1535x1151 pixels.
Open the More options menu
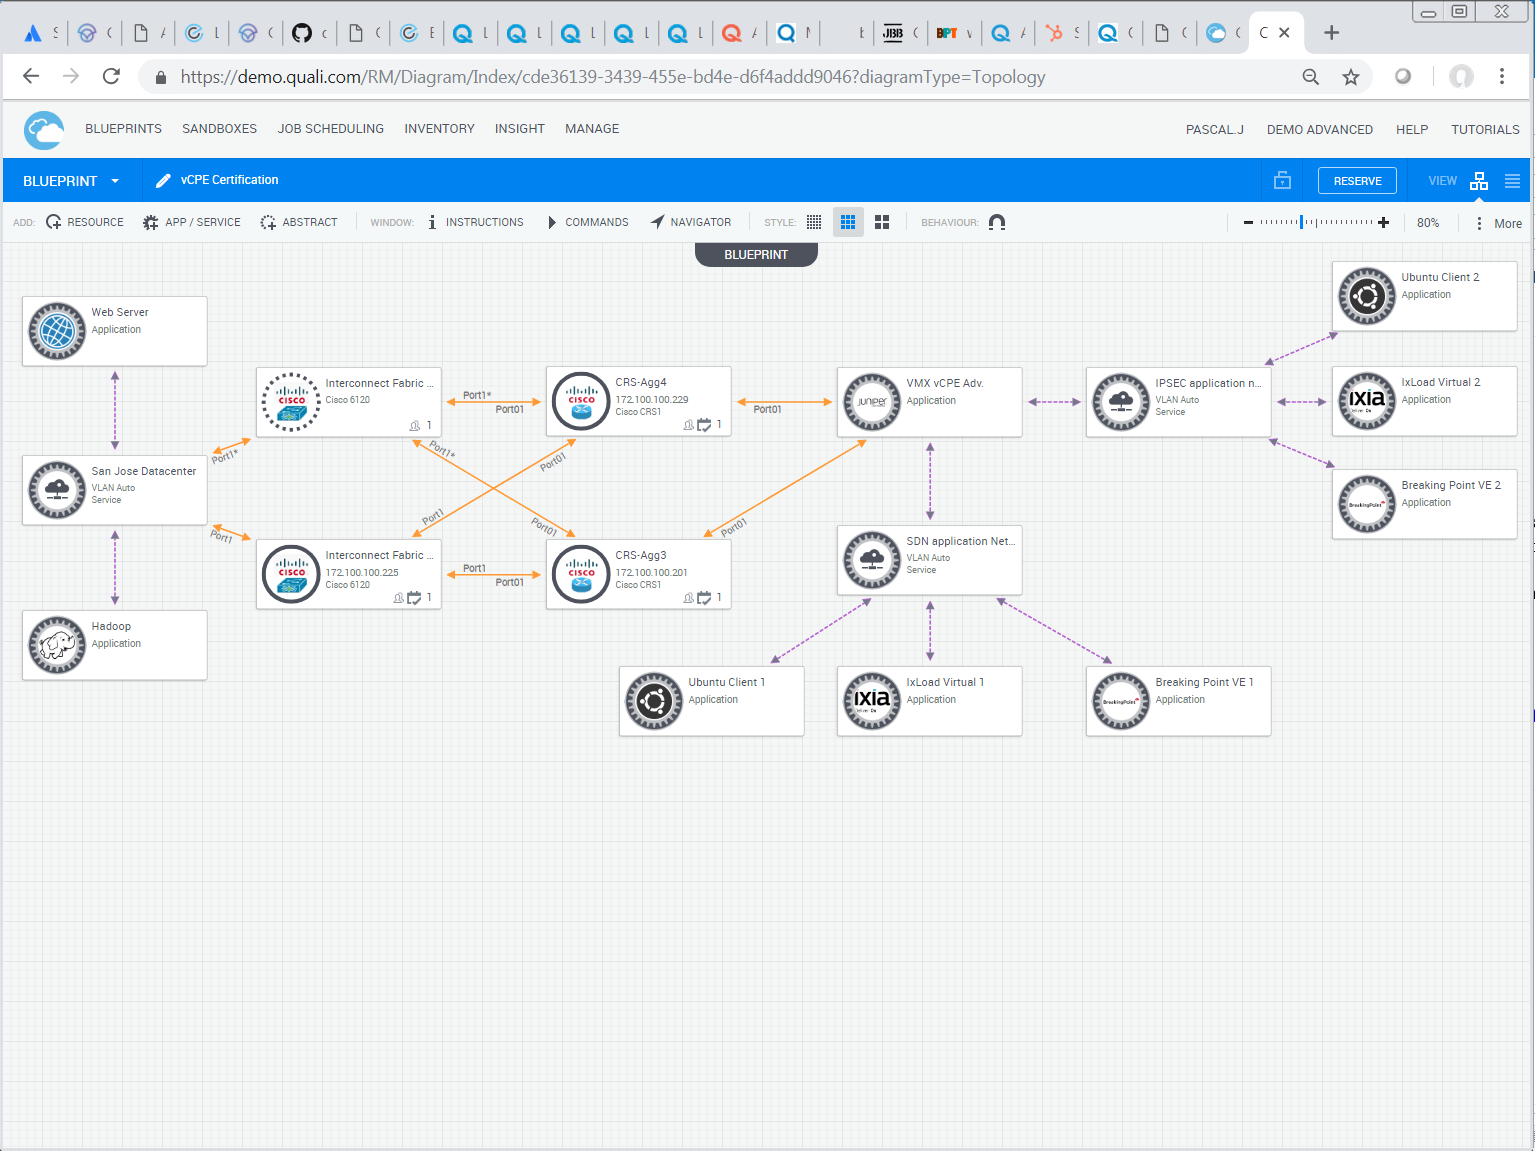coord(1499,224)
